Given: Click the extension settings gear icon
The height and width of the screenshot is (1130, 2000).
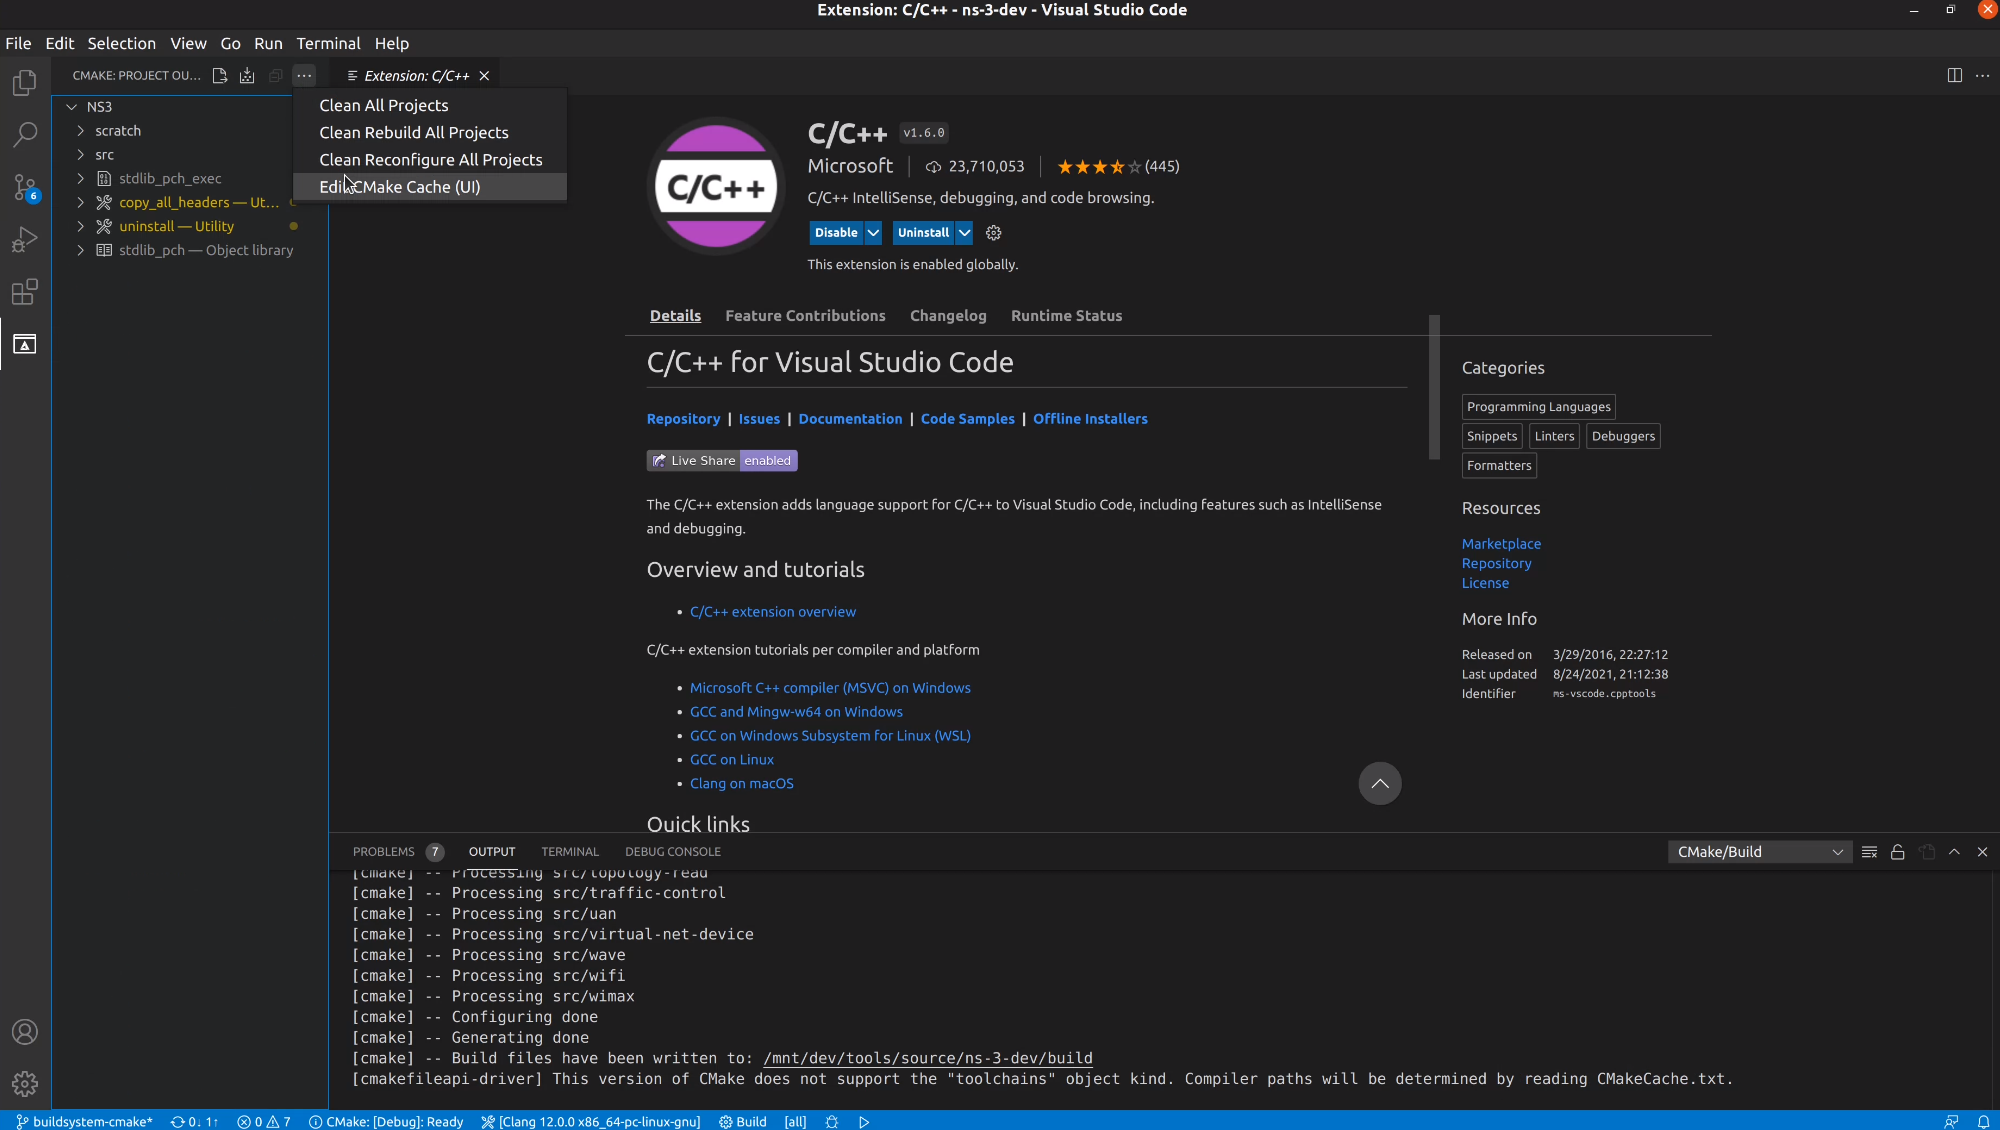Looking at the screenshot, I should [x=993, y=233].
